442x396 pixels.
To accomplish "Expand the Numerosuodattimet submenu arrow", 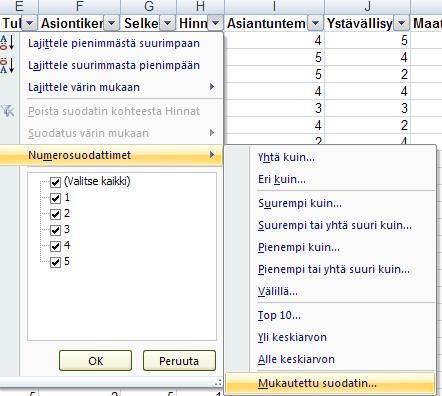I will click(x=212, y=155).
